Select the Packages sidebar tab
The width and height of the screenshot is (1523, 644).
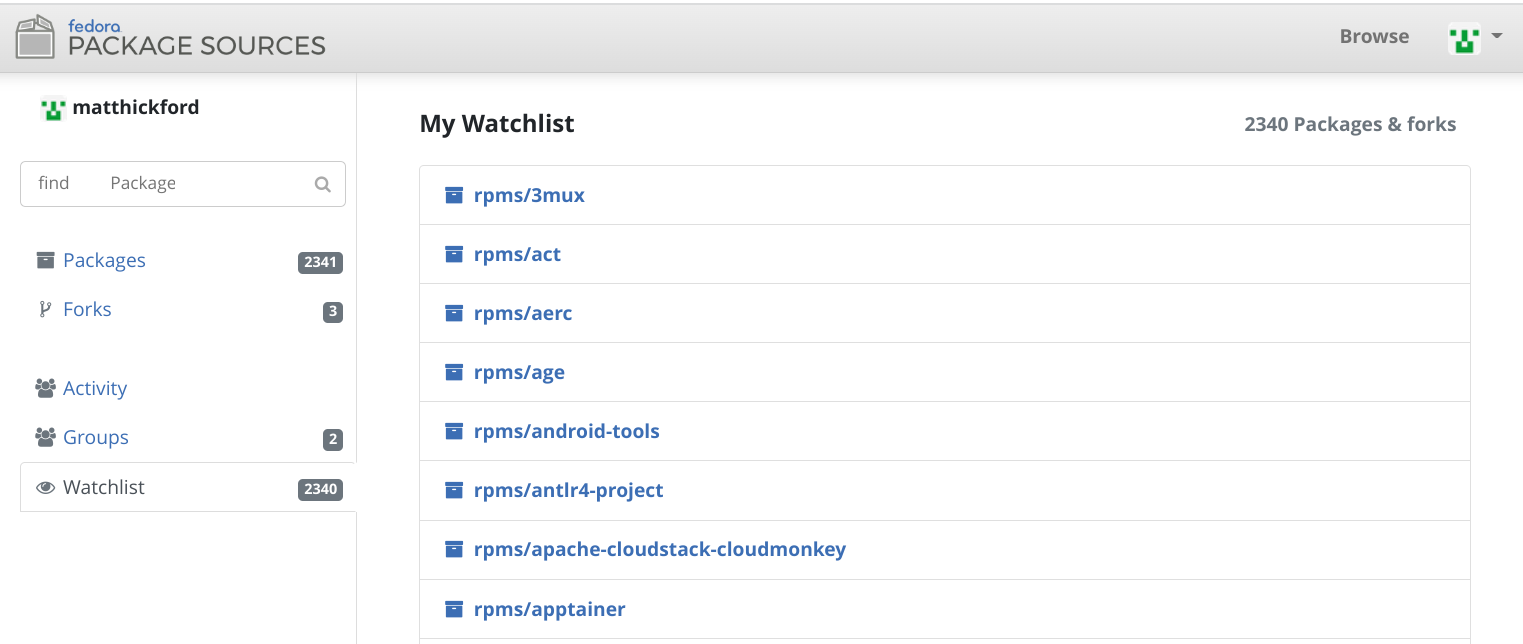[188, 261]
